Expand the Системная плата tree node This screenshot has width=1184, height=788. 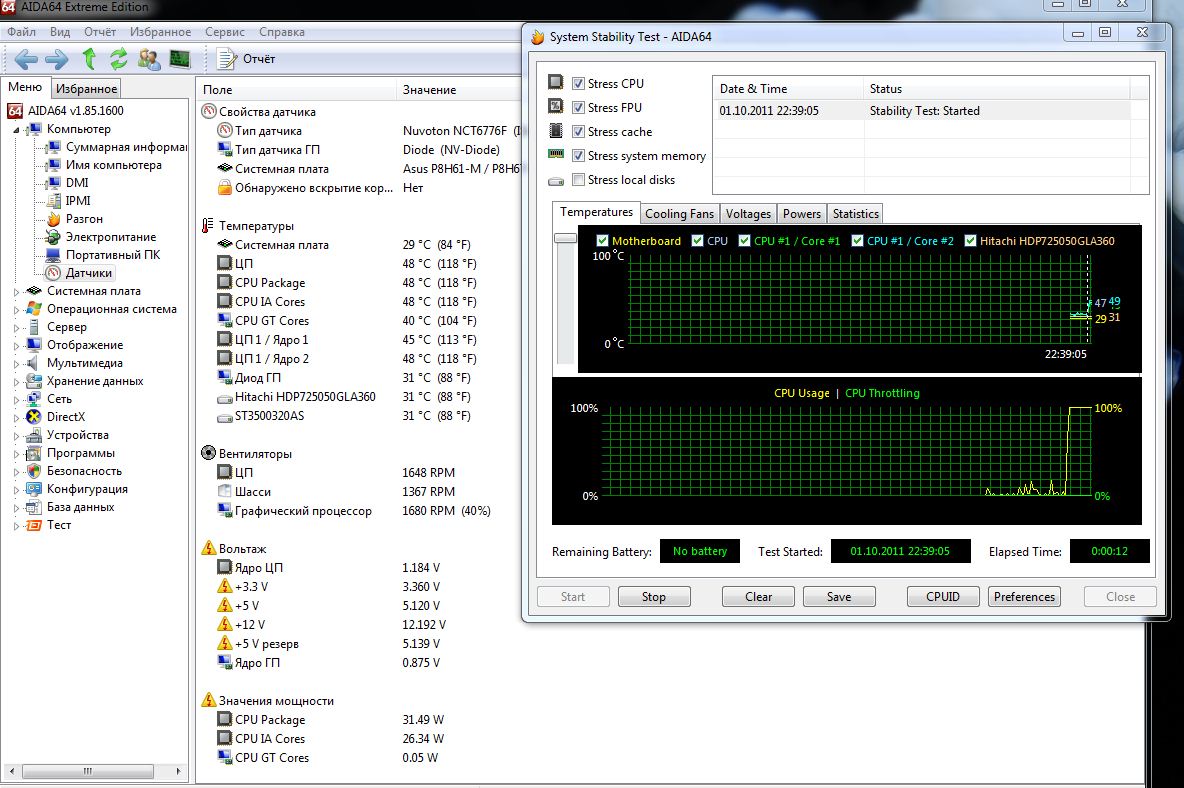(x=17, y=291)
